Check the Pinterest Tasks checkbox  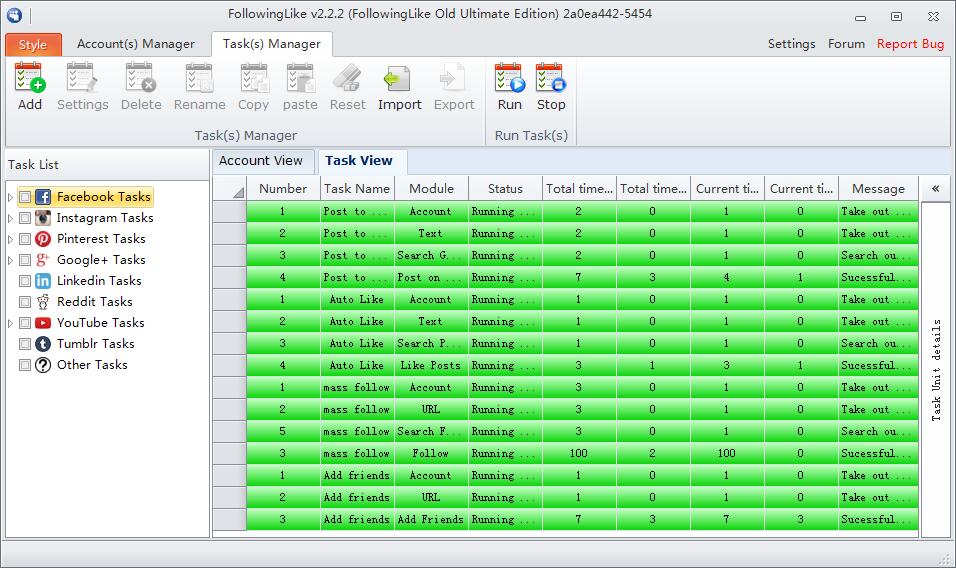[x=25, y=239]
